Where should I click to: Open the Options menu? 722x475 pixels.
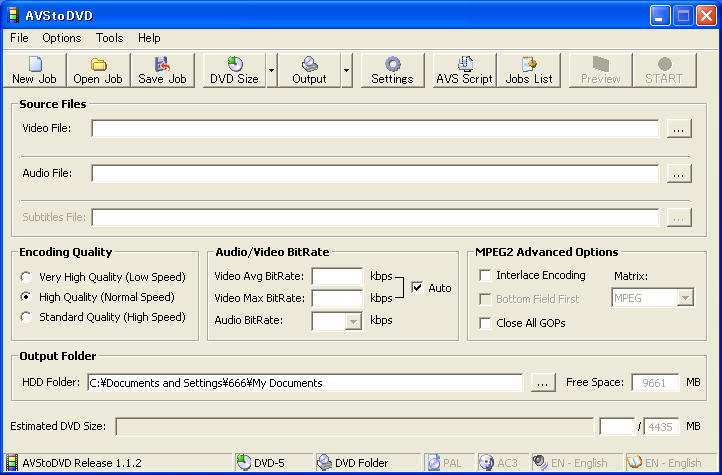coord(62,38)
